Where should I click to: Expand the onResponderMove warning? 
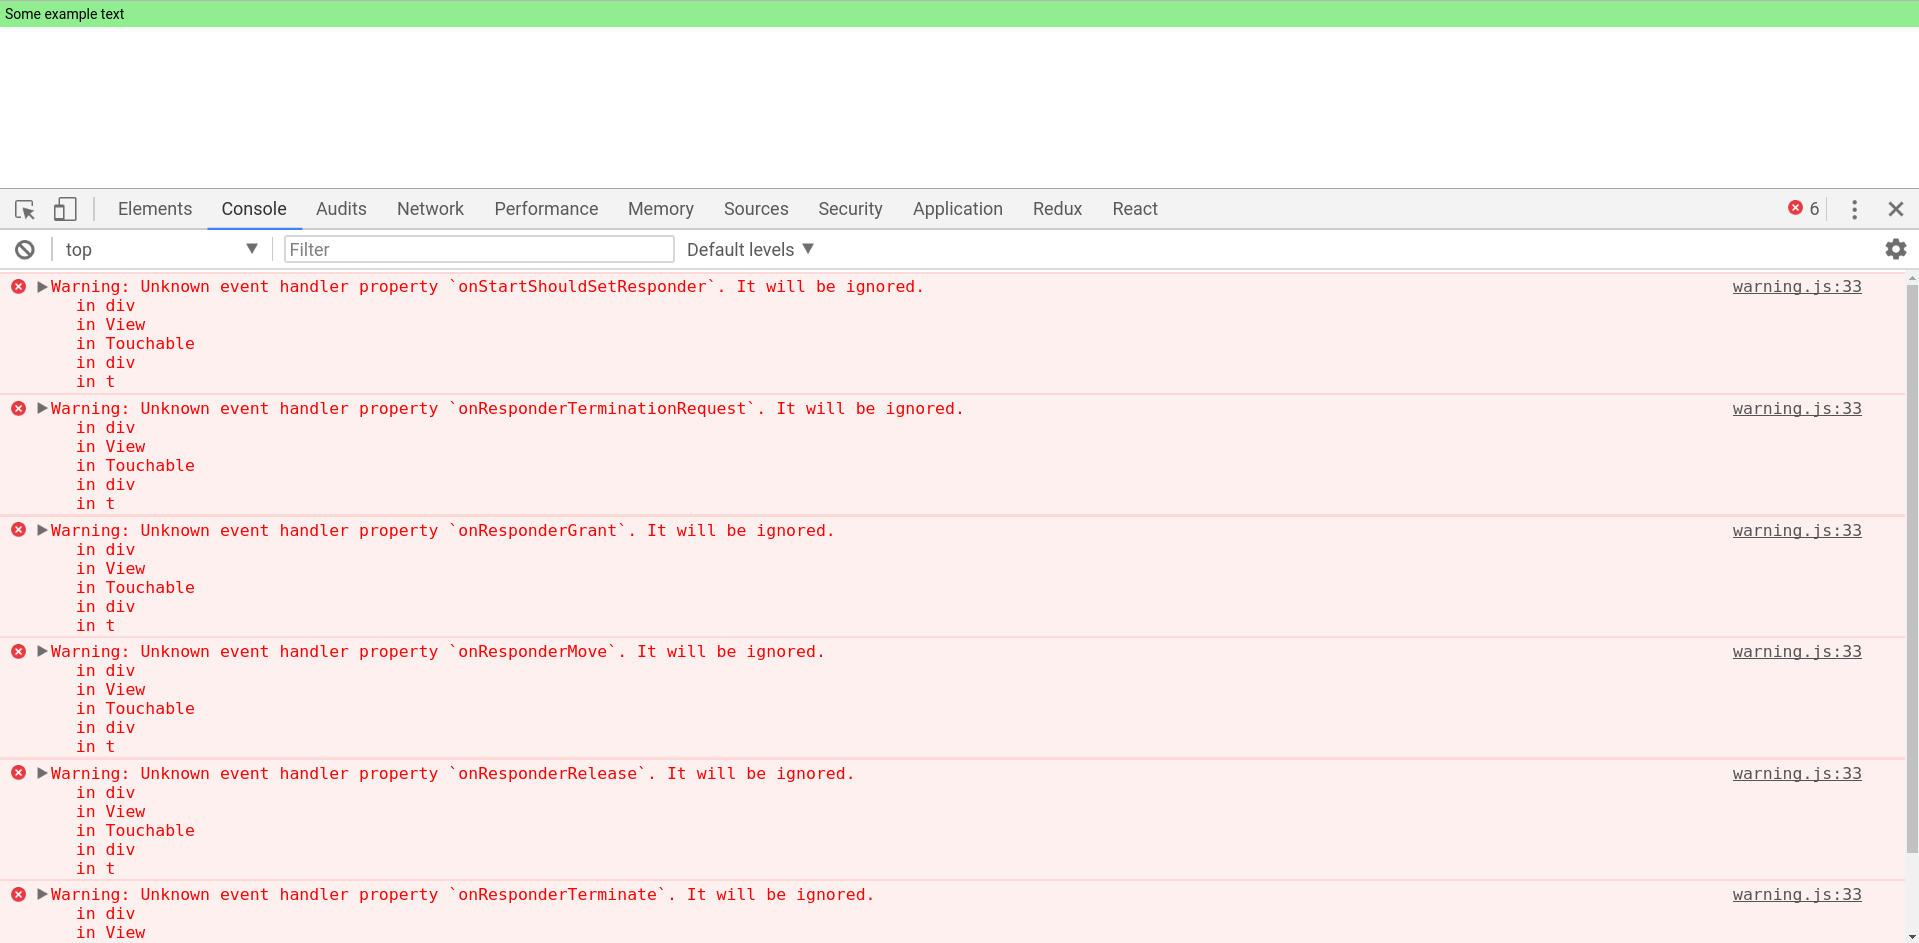coord(42,651)
